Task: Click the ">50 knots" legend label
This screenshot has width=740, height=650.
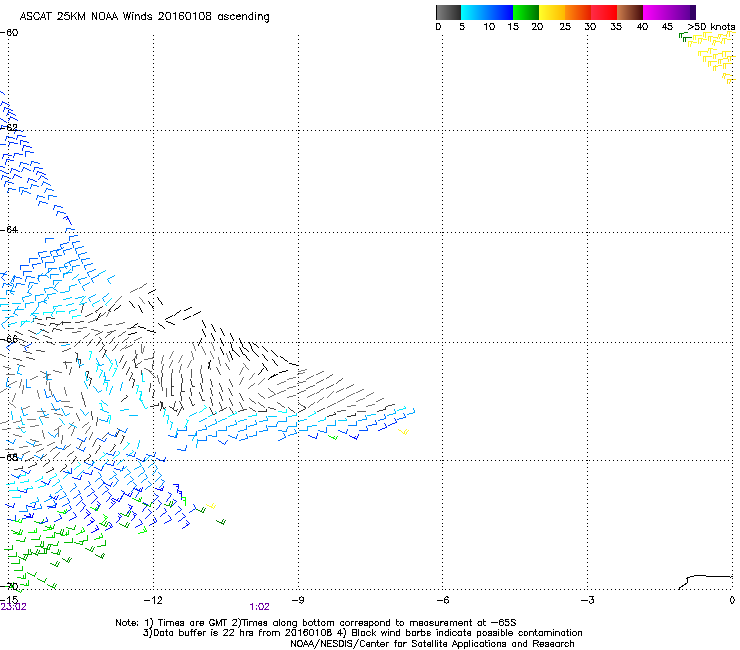Action: (711, 27)
